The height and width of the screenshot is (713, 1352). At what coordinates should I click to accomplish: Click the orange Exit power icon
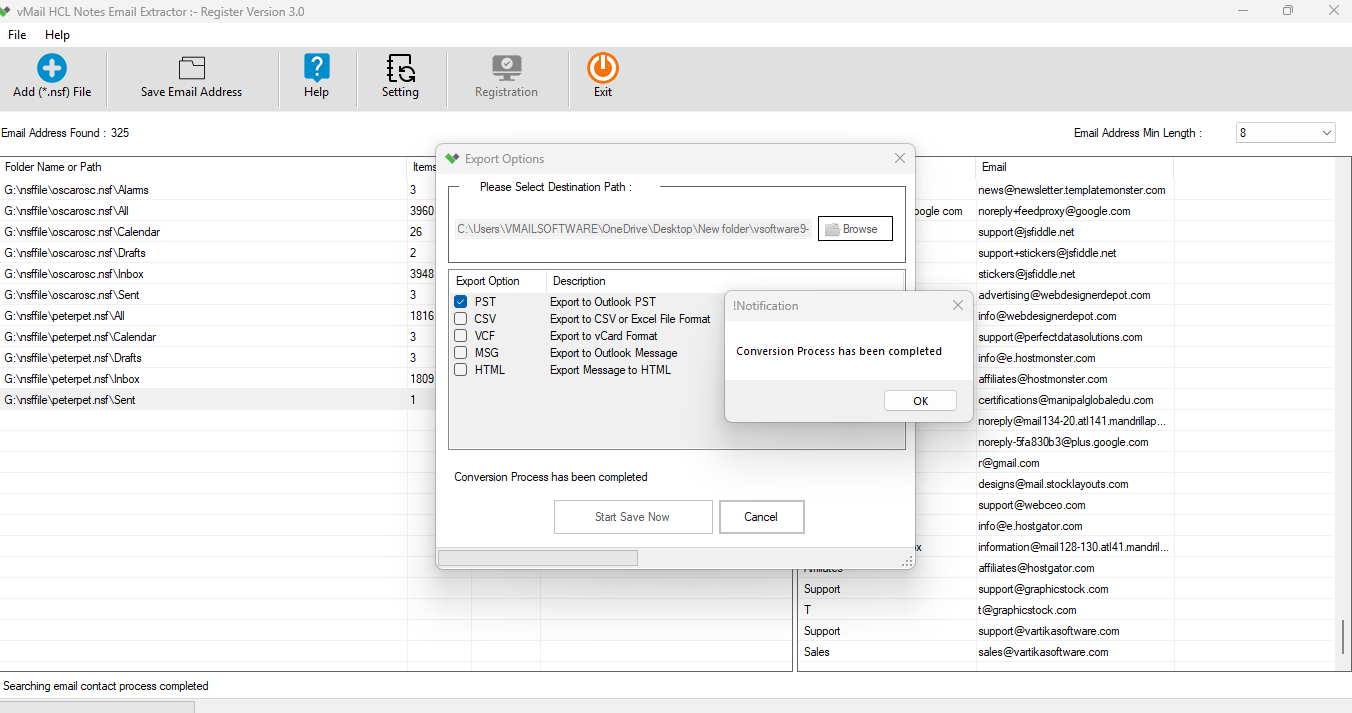tap(603, 68)
